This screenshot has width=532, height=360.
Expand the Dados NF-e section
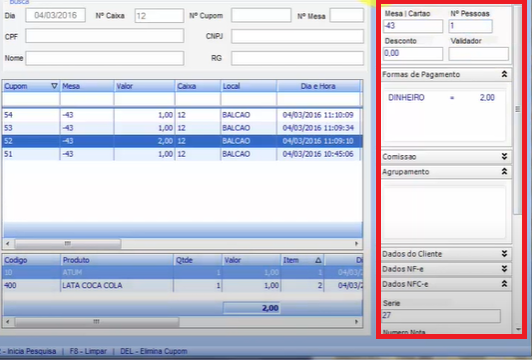pos(504,269)
